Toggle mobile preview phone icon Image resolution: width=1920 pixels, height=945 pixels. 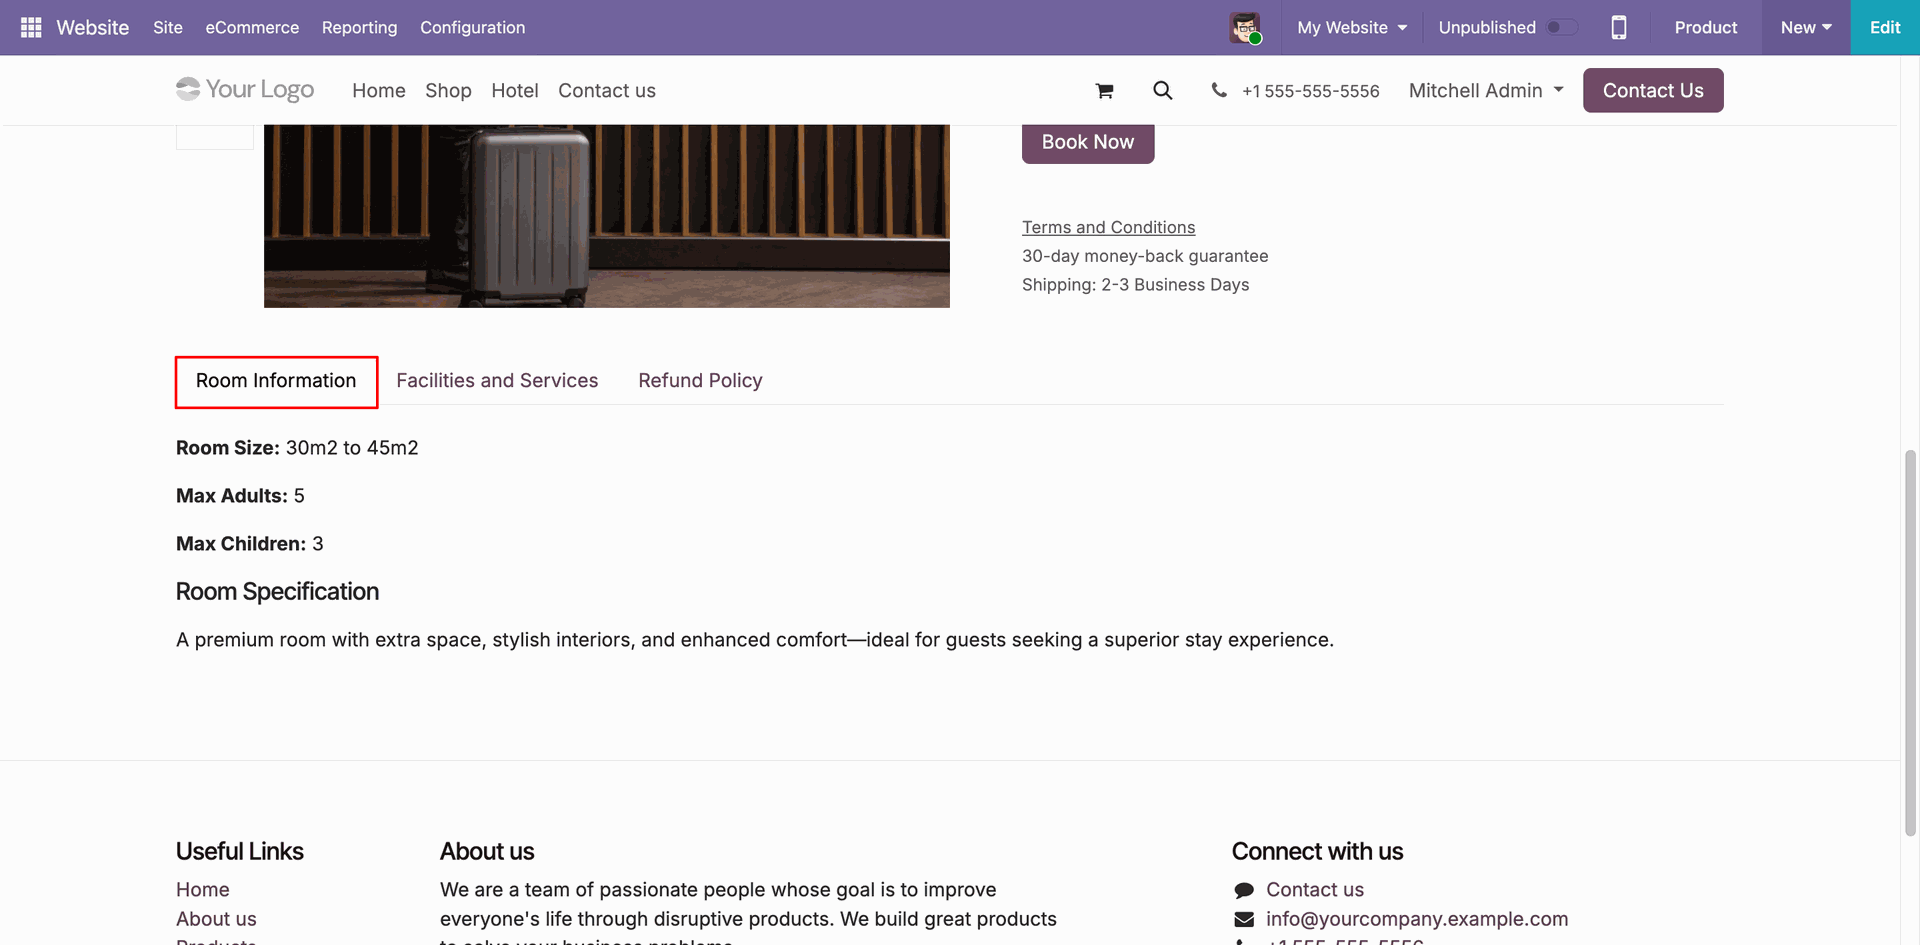click(x=1619, y=27)
